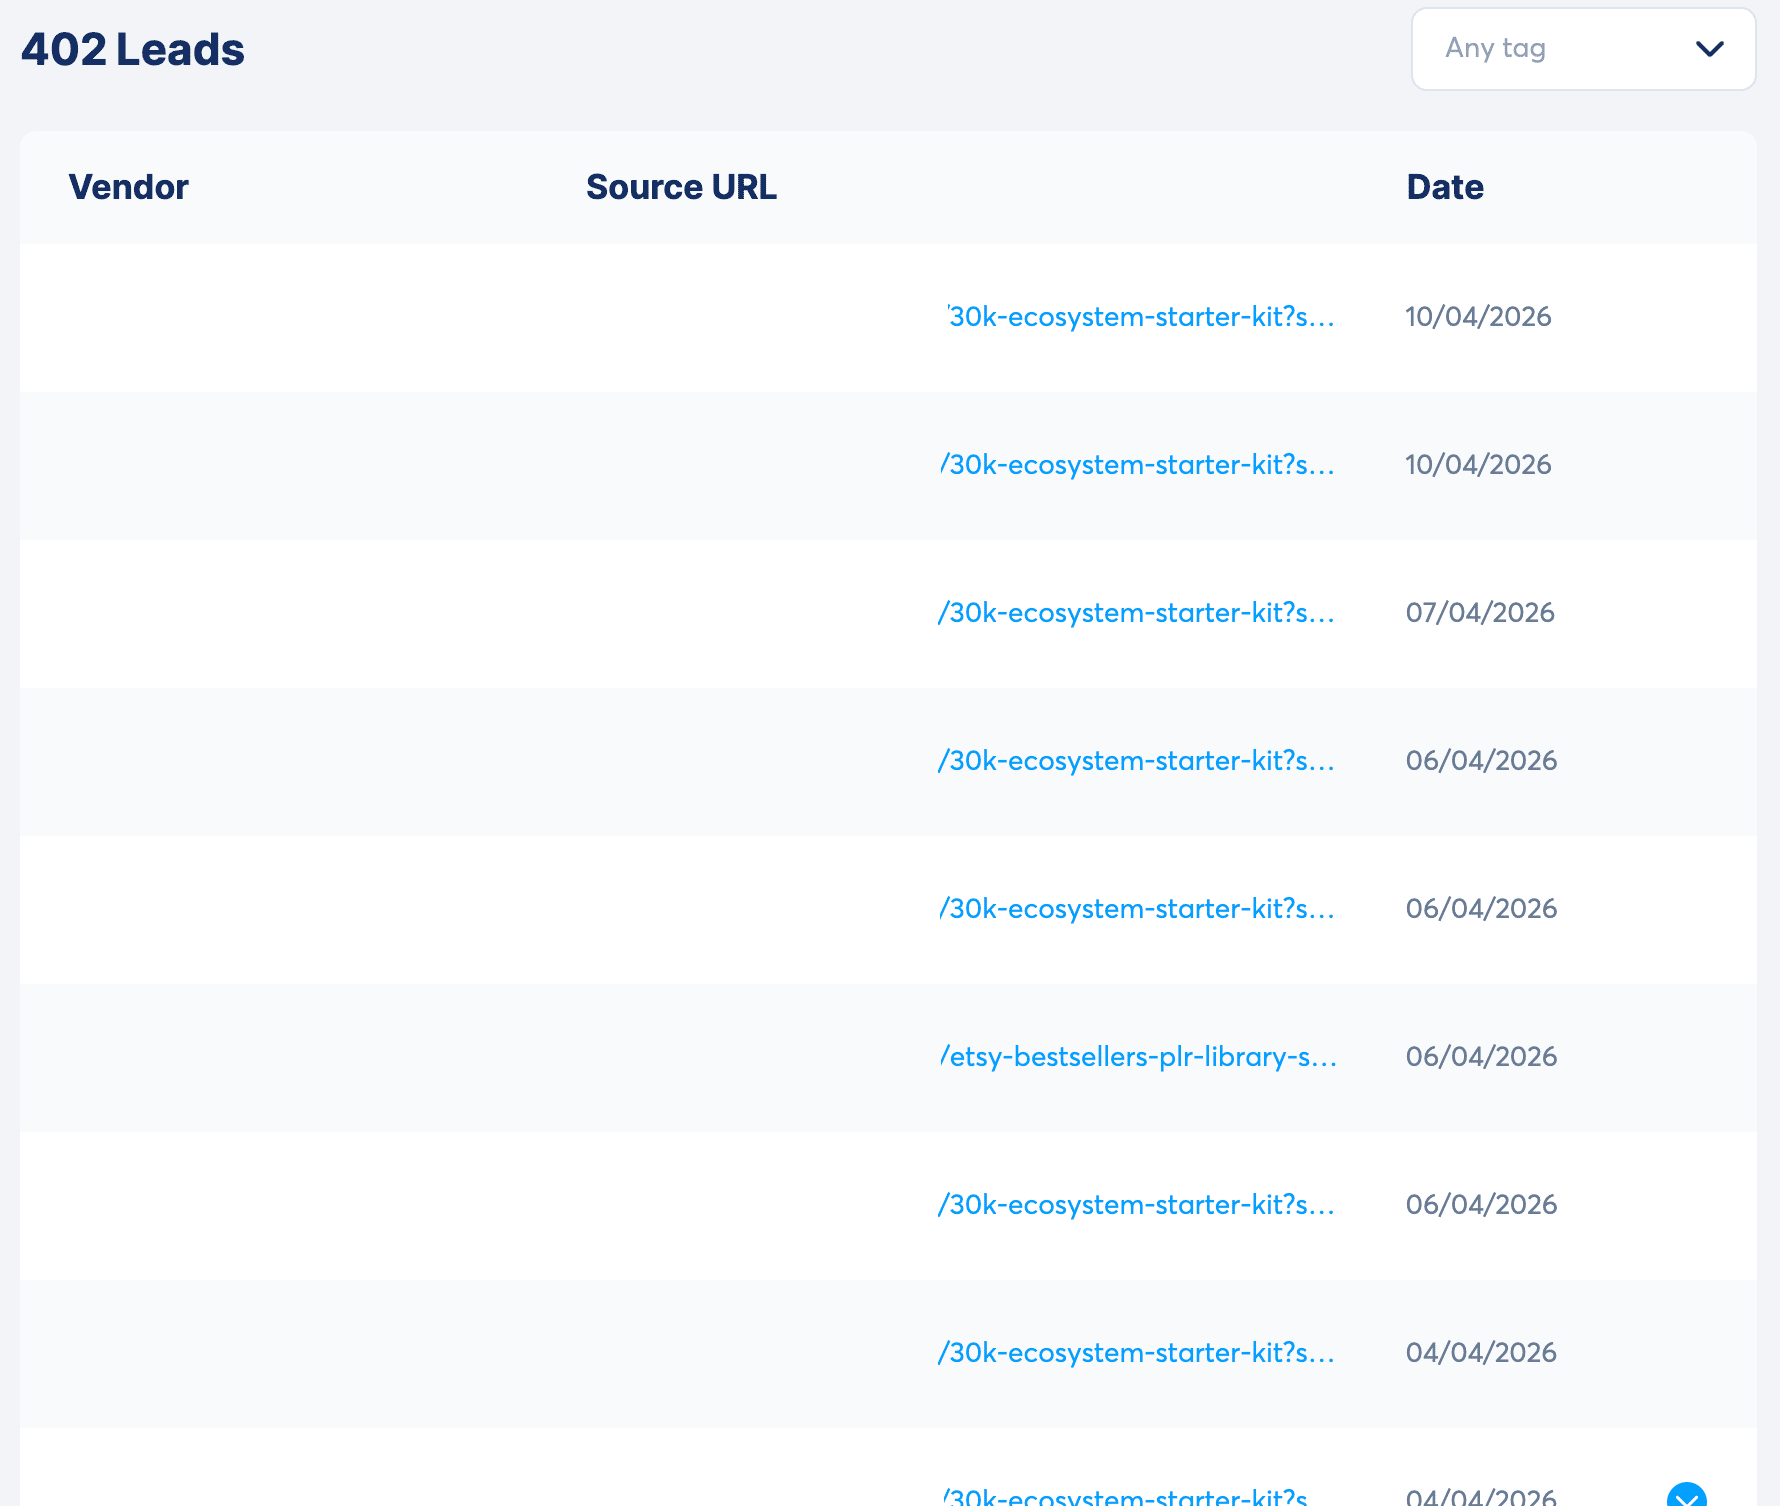The width and height of the screenshot is (1780, 1506).
Task: Open the fifth row's source URL link
Action: tap(1137, 909)
